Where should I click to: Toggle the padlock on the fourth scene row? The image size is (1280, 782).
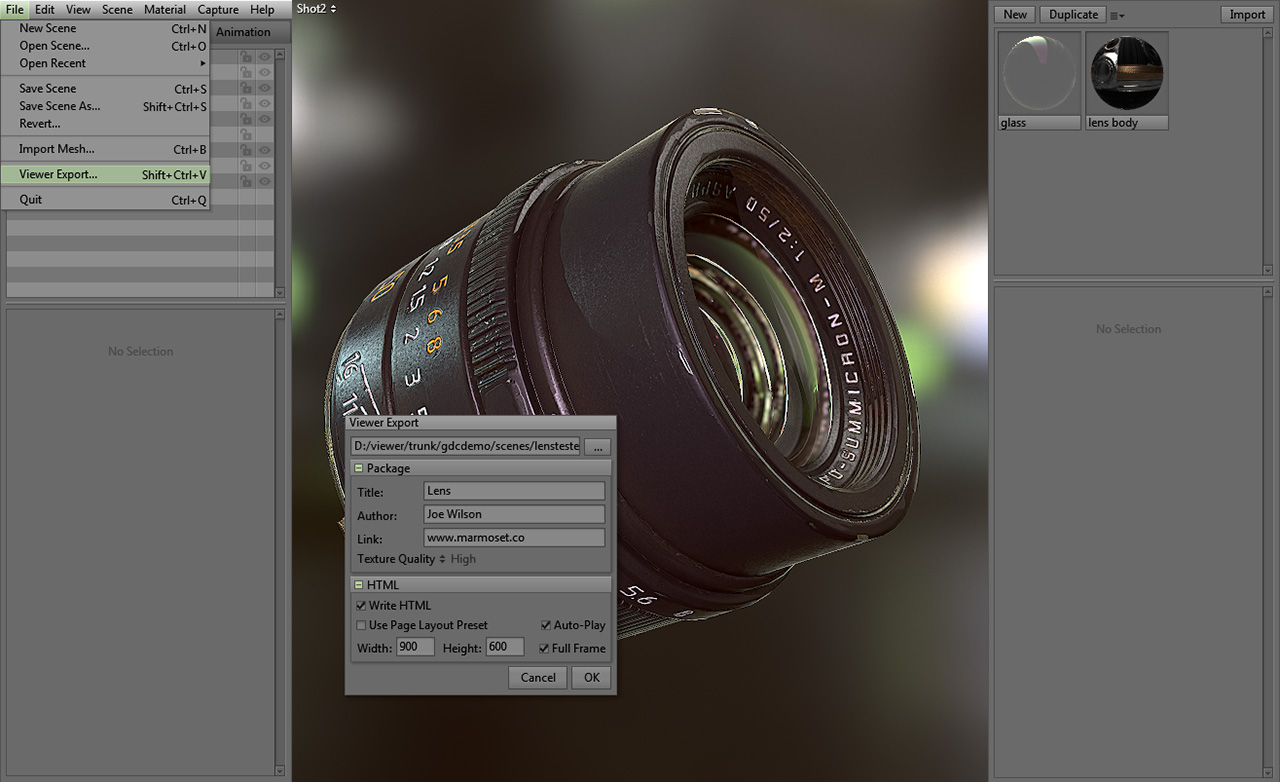pyautogui.click(x=247, y=102)
